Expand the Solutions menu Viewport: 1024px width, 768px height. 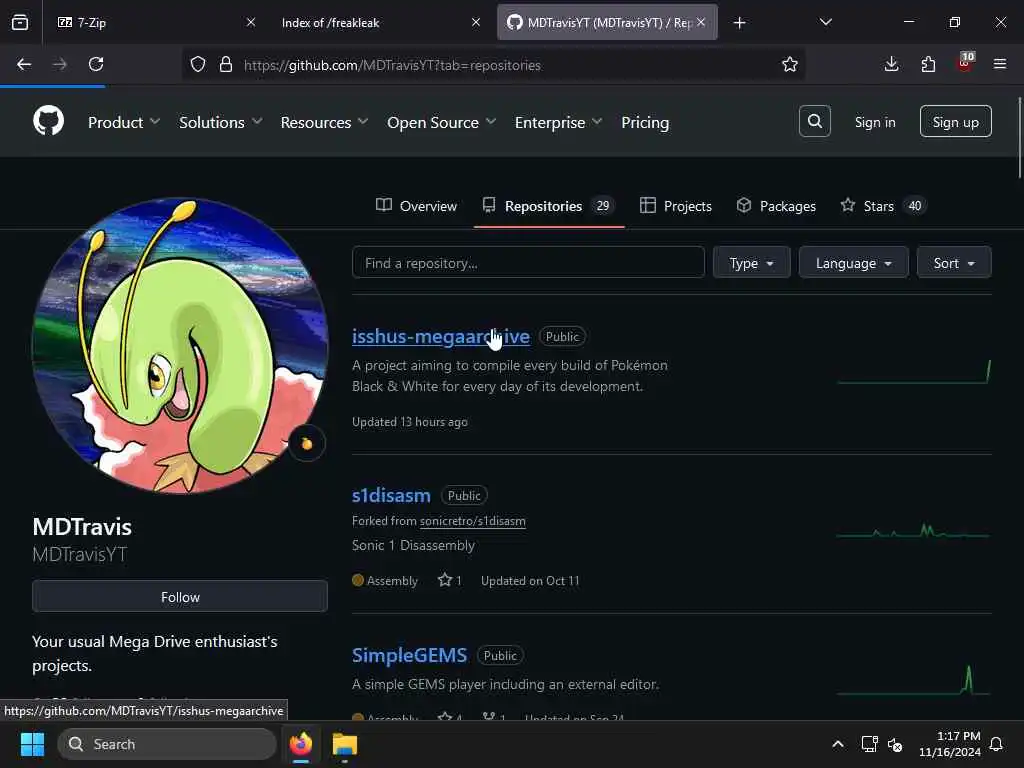click(221, 122)
